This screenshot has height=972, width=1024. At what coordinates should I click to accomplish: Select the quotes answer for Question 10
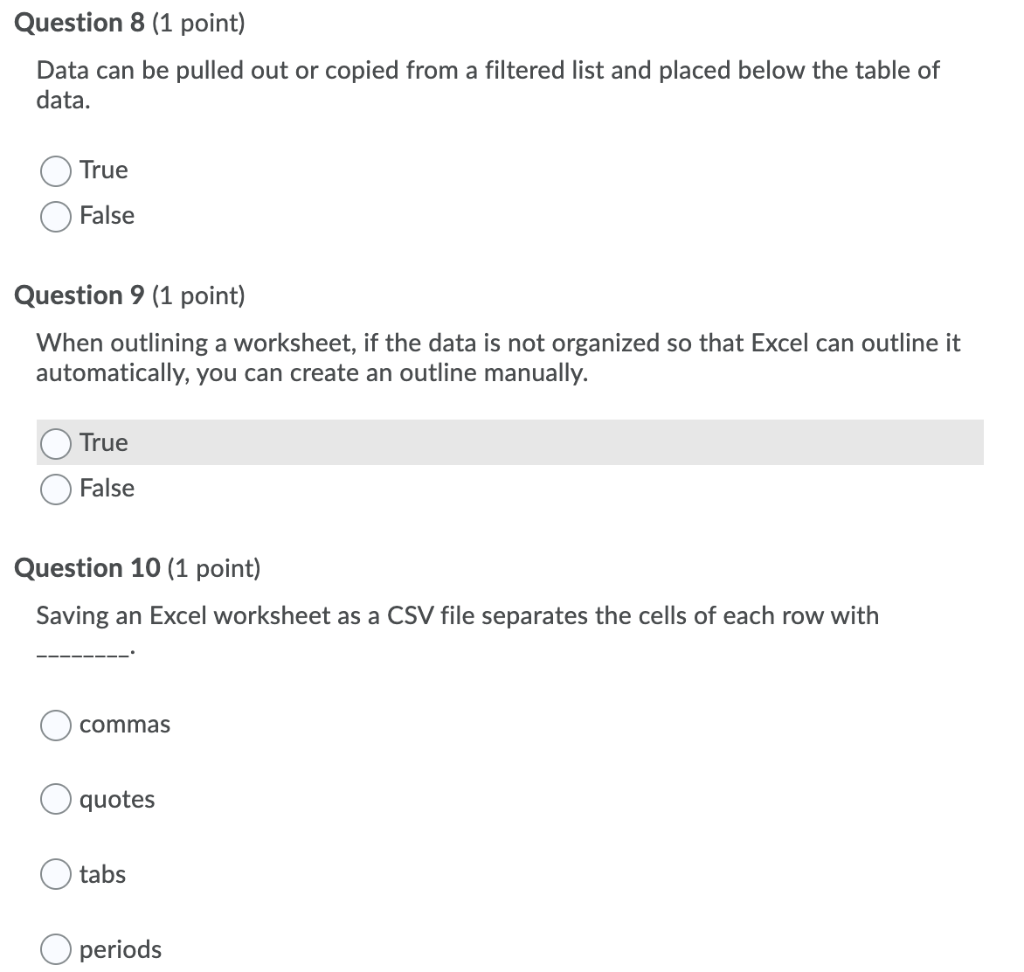pos(55,799)
